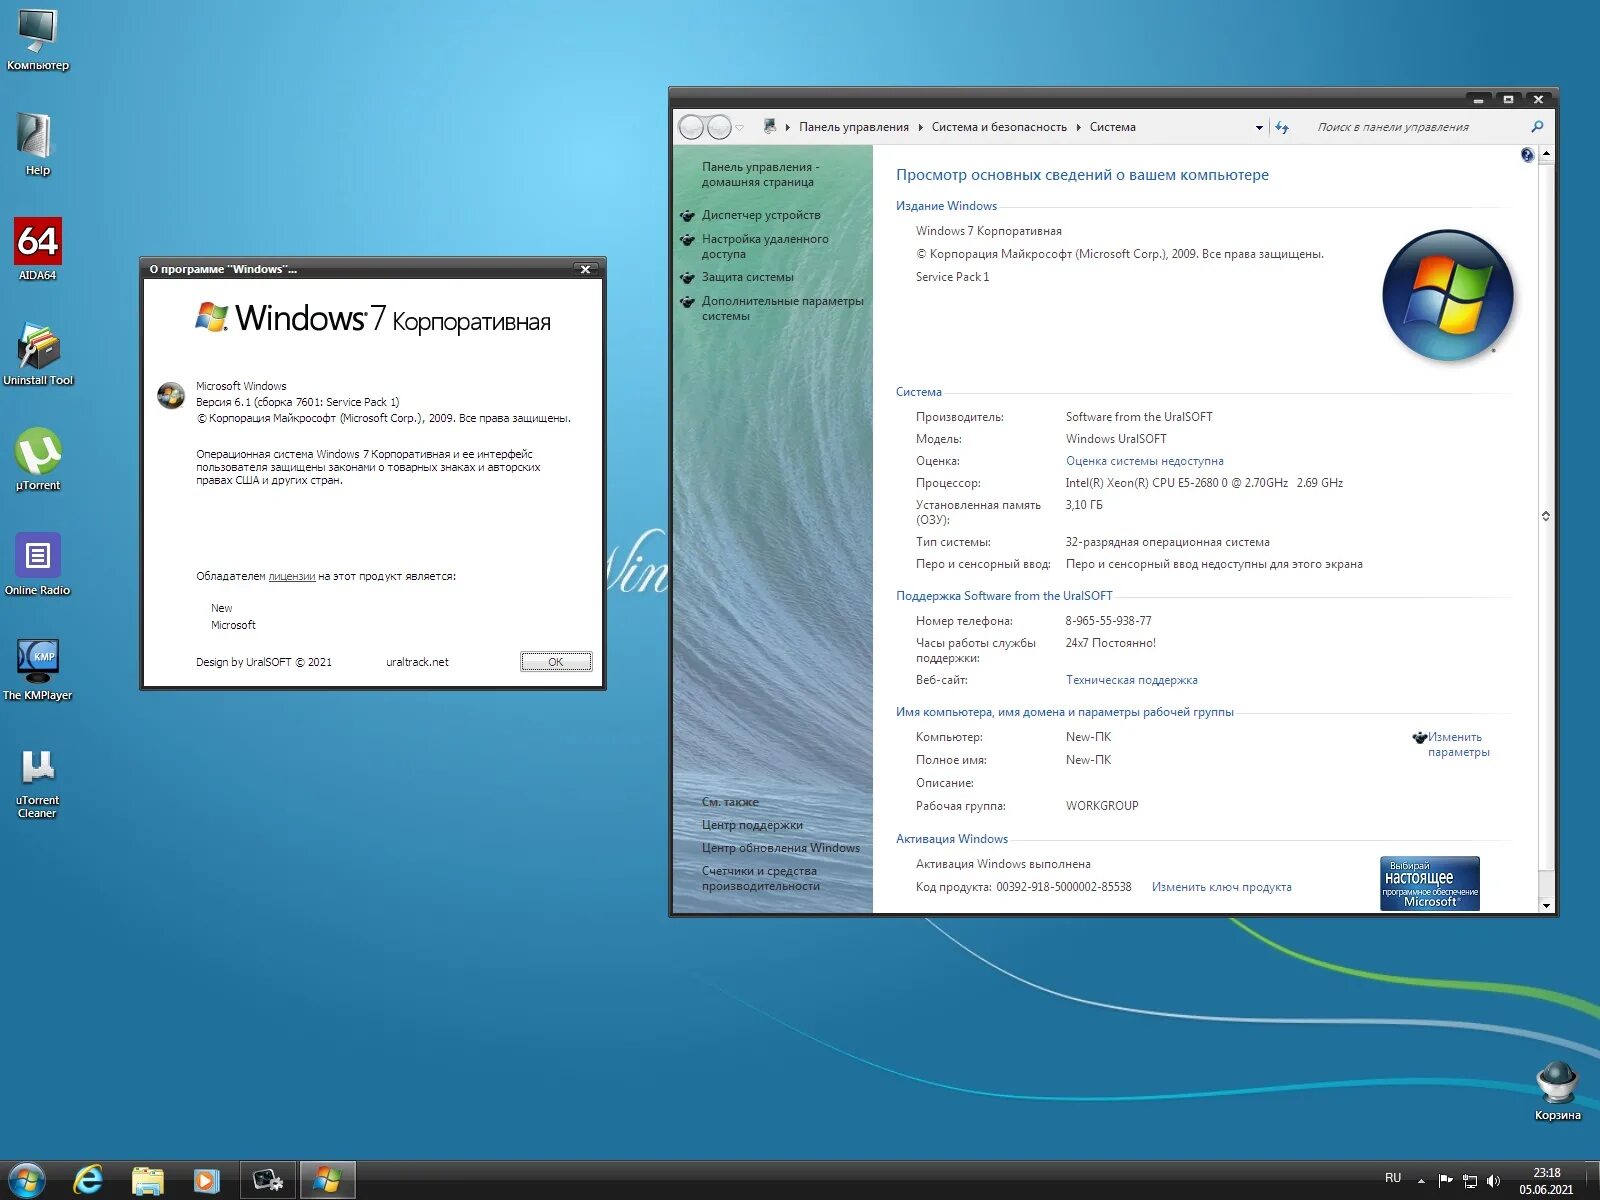
Task: Click the Forward arrow in System window
Action: click(719, 127)
